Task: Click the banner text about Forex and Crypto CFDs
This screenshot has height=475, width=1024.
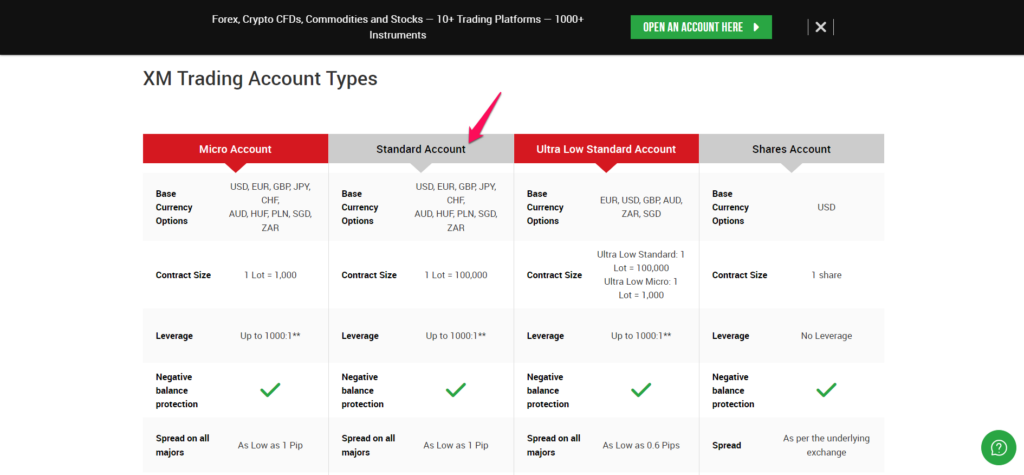Action: pos(398,27)
